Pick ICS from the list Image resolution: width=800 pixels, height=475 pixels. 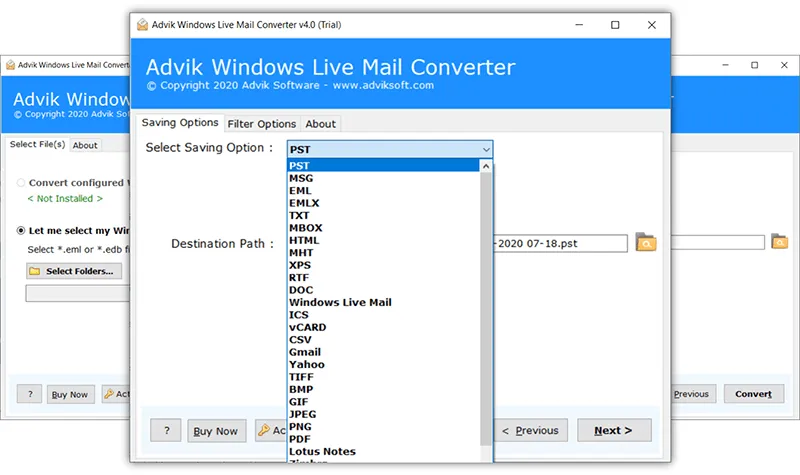[x=383, y=315]
